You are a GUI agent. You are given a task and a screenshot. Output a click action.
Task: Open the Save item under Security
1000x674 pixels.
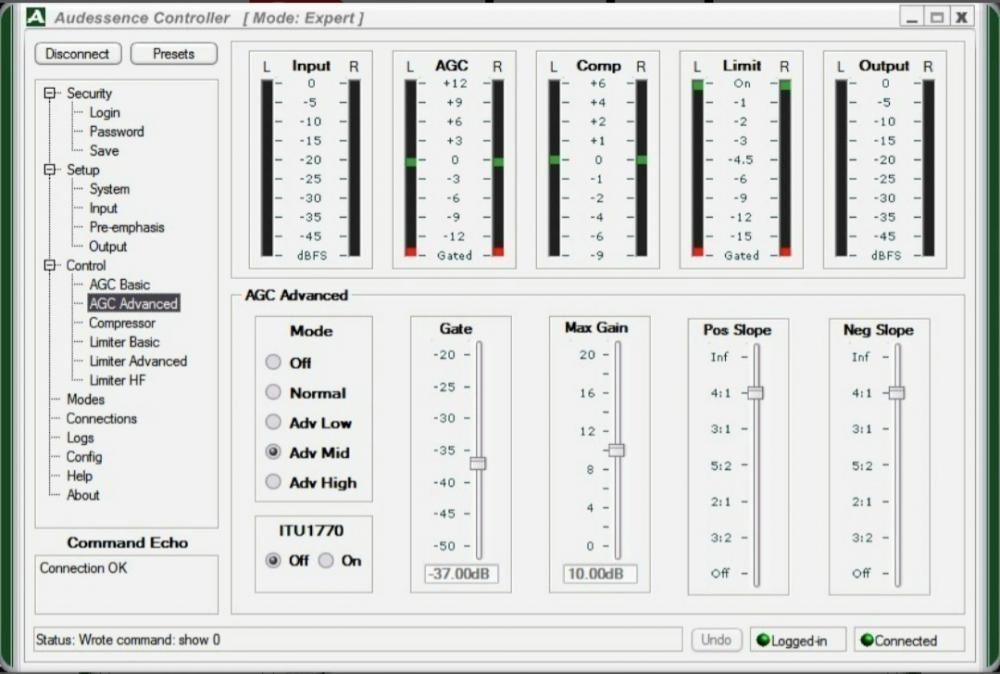click(104, 150)
